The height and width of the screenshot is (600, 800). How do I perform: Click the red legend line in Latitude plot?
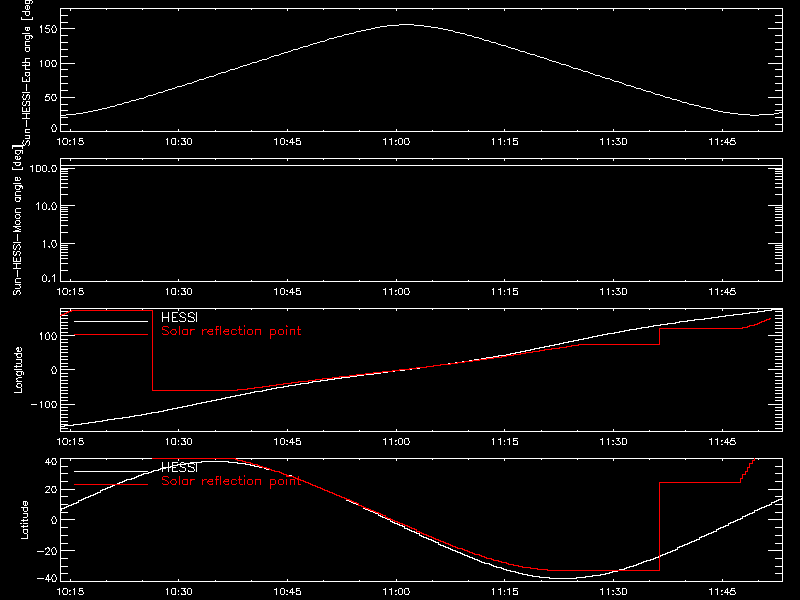pos(111,485)
